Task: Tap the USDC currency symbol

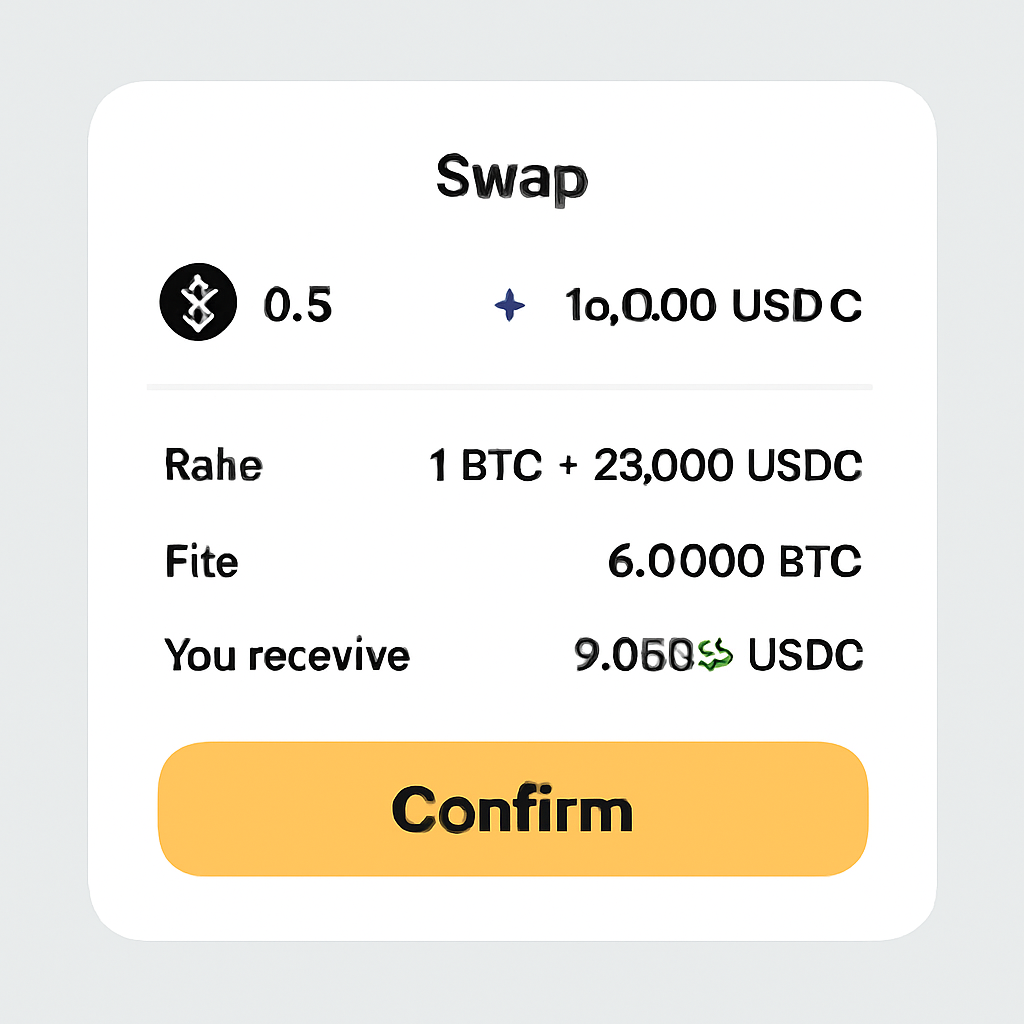Action: coord(800,305)
